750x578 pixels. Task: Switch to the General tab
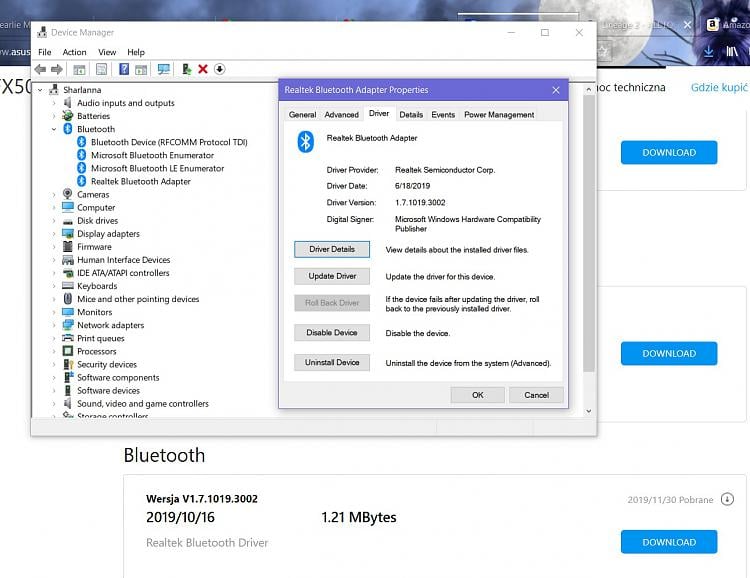(x=302, y=115)
